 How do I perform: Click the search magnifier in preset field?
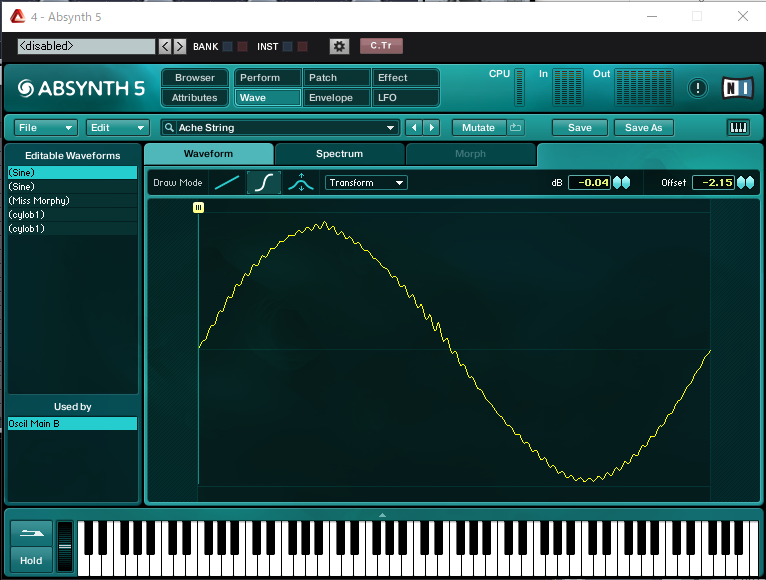click(x=169, y=128)
